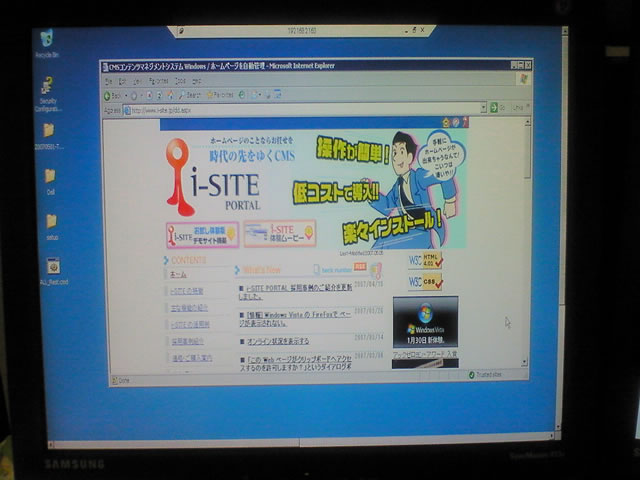Open the award link below Vista banner
Image resolution: width=640 pixels, height=480 pixels.
[x=424, y=354]
